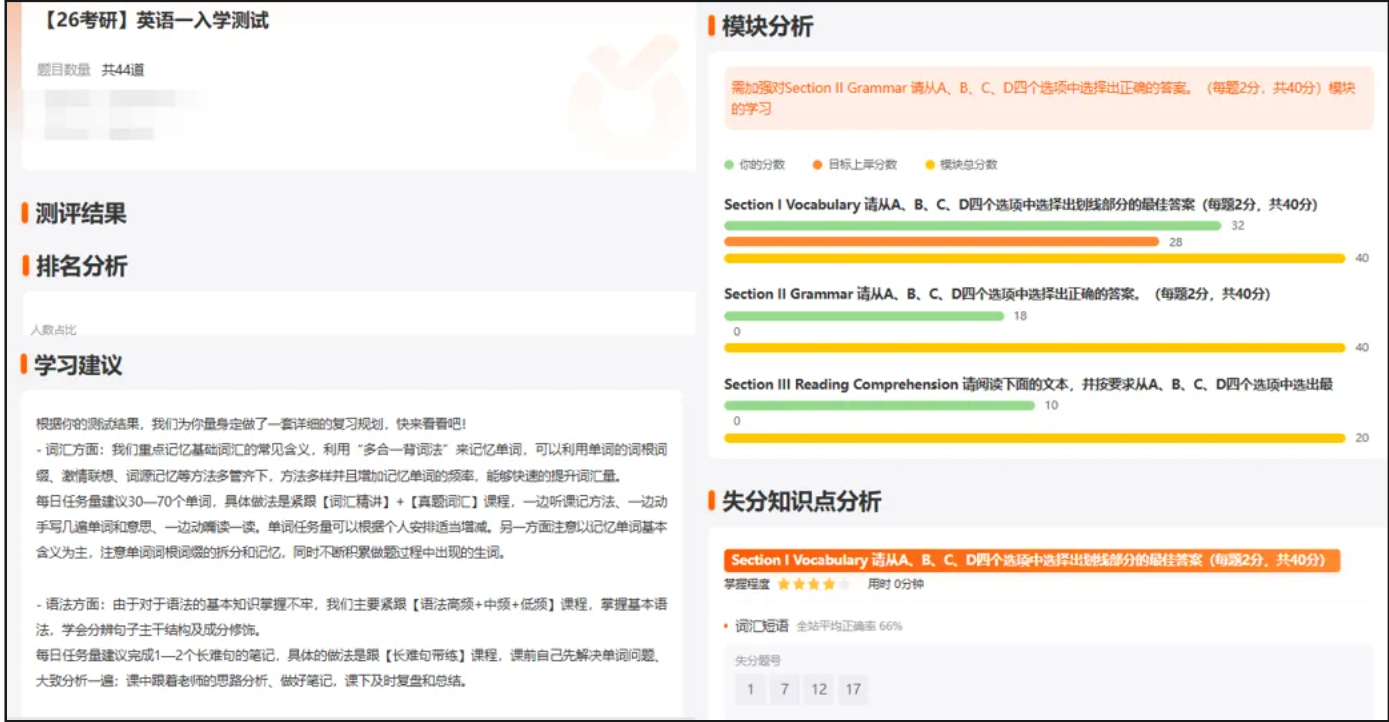Click the 测评结果 section heading
This screenshot has height=722, width=1389.
(81, 213)
